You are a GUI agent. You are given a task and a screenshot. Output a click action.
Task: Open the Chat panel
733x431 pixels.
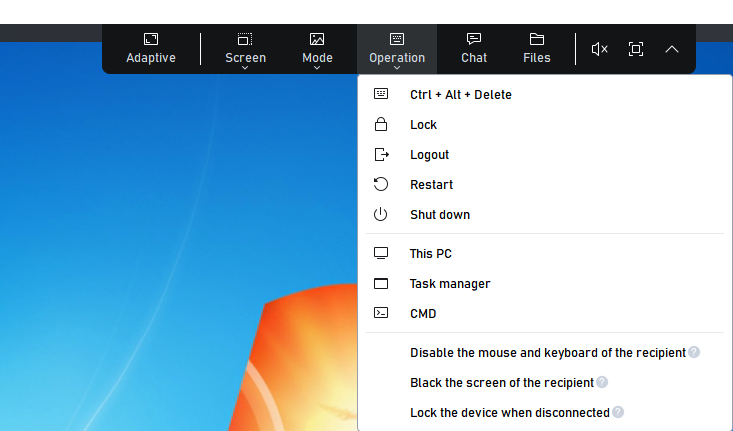(x=474, y=48)
